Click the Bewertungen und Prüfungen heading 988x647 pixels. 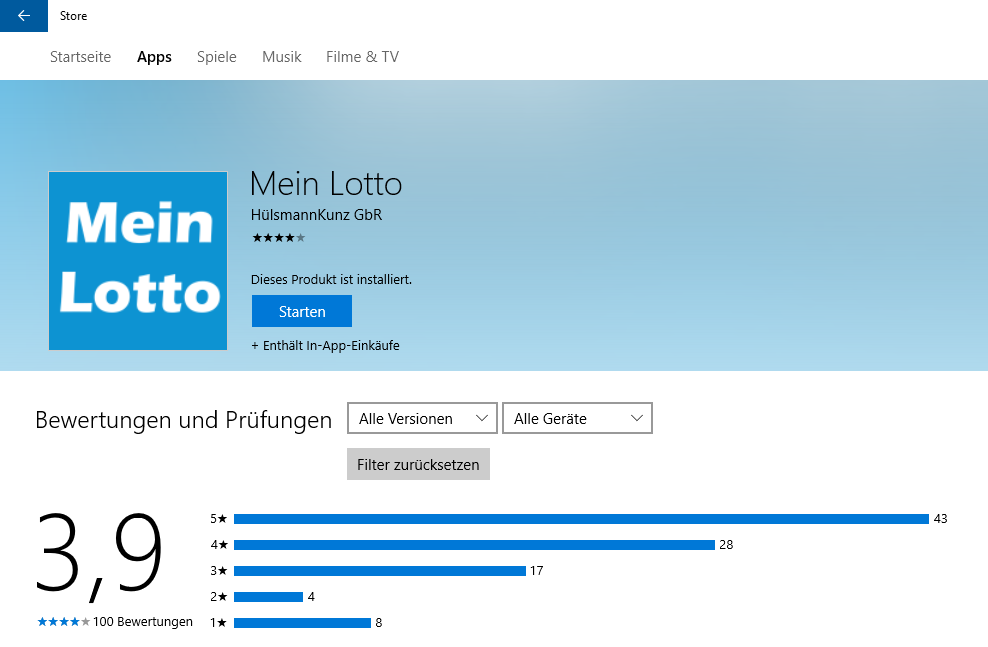[x=183, y=420]
